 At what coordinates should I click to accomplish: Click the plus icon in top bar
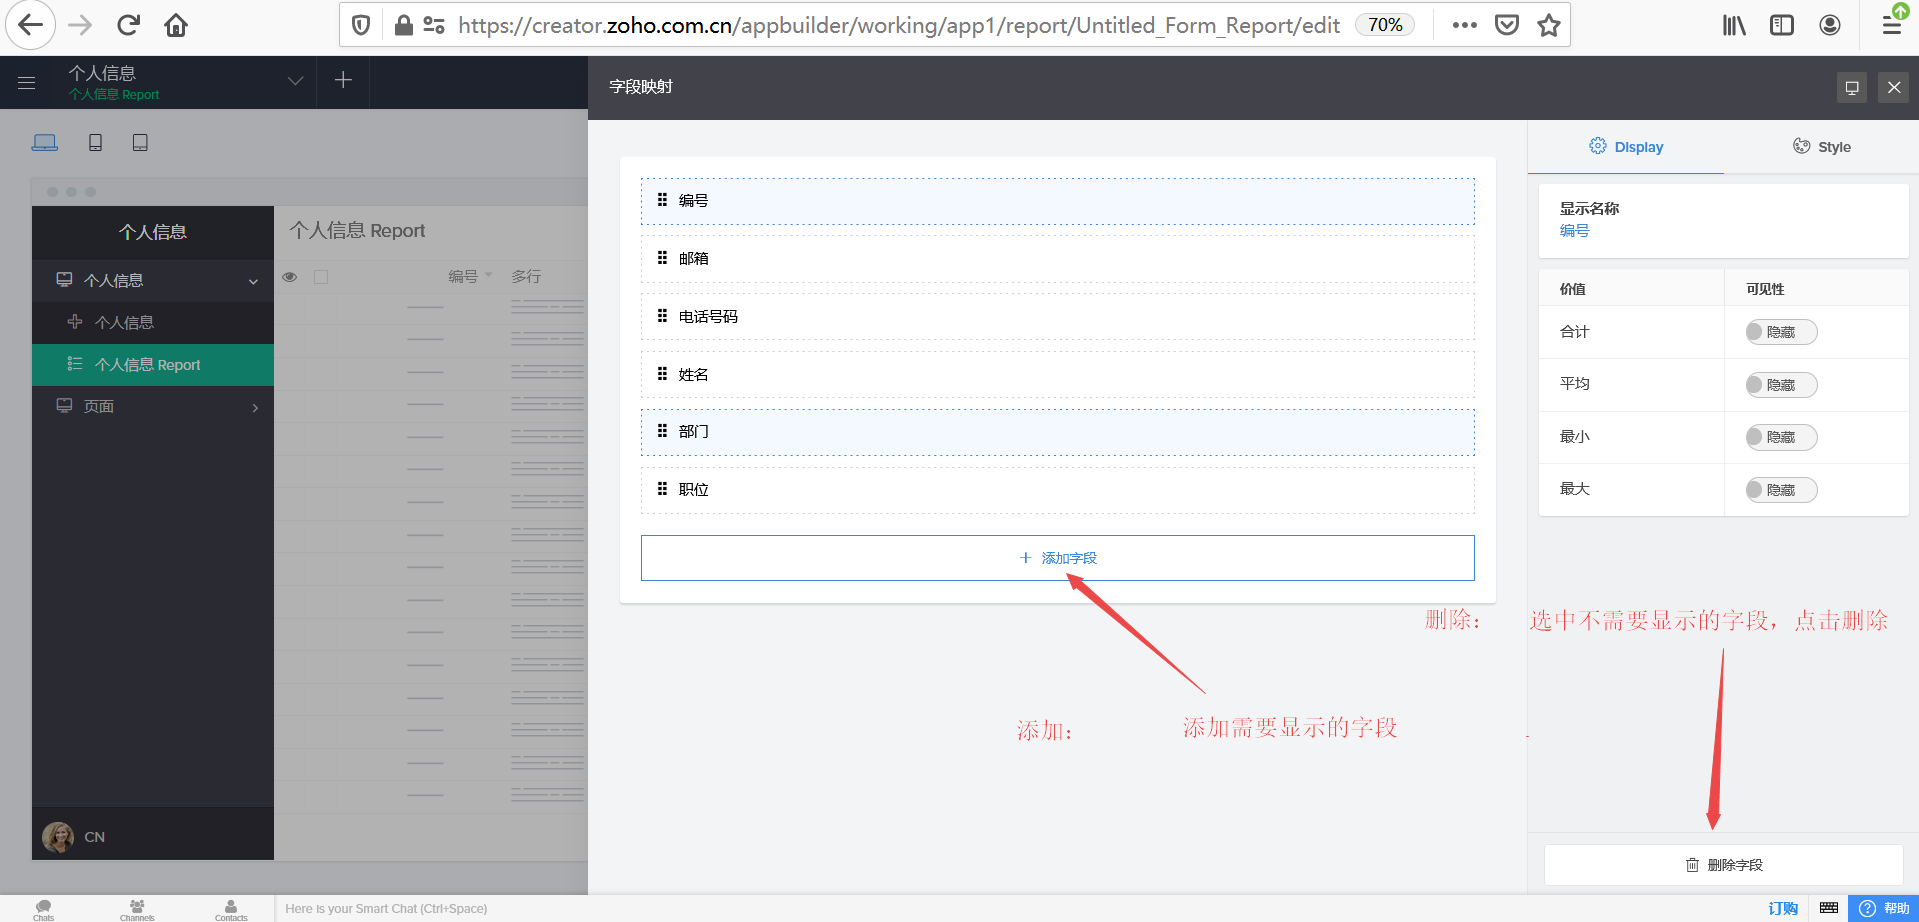coord(343,80)
